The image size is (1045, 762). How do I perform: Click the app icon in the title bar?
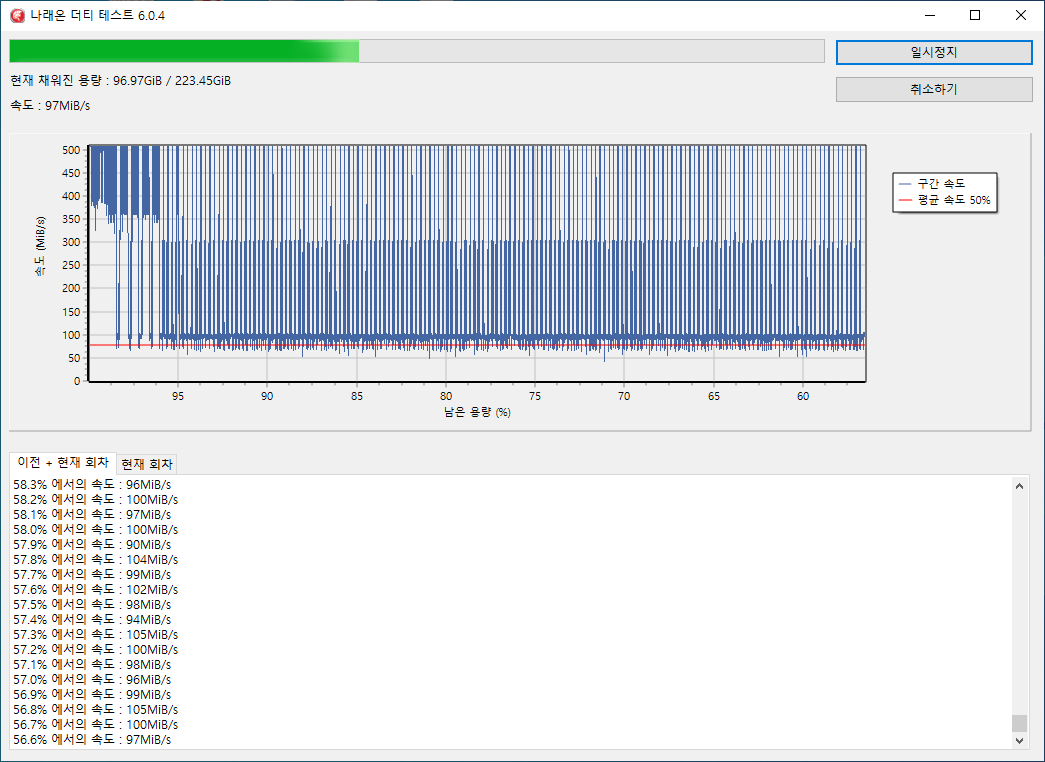click(17, 15)
